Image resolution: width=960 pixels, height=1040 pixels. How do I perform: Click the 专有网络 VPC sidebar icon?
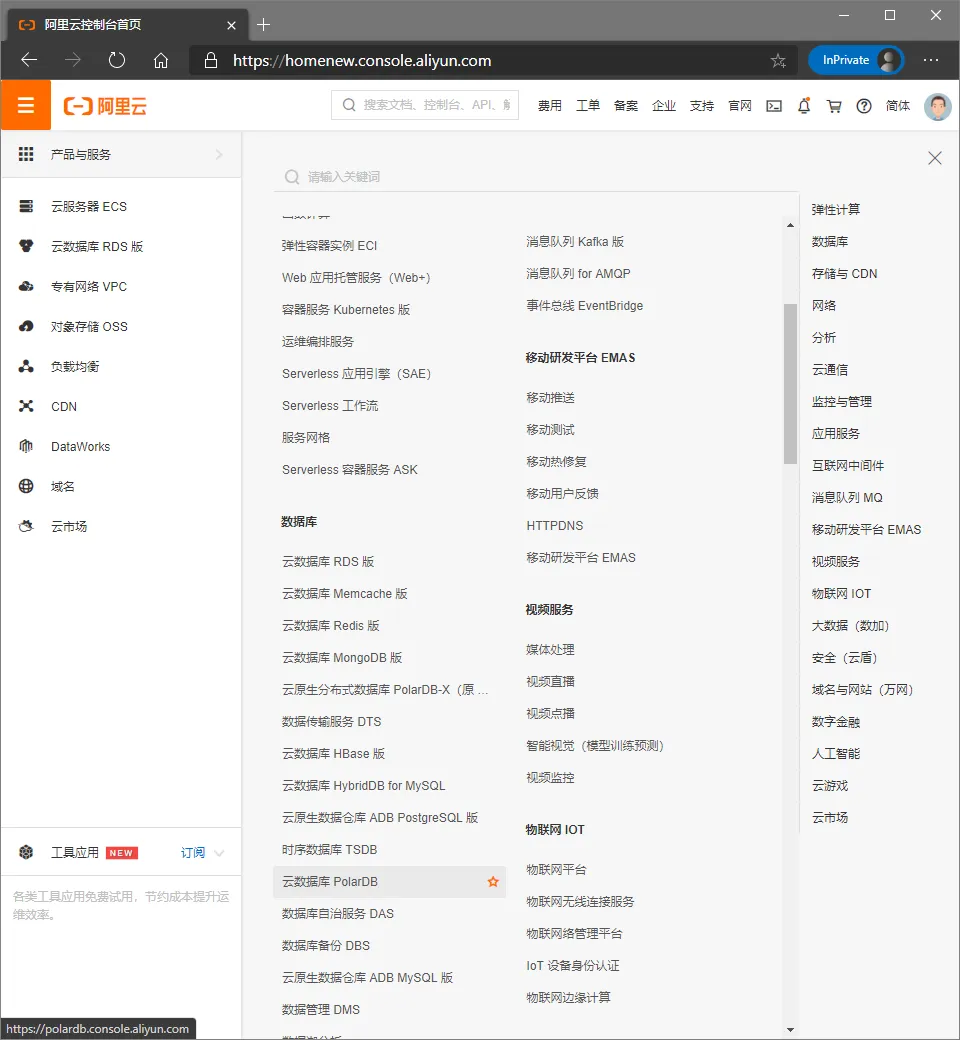click(26, 287)
